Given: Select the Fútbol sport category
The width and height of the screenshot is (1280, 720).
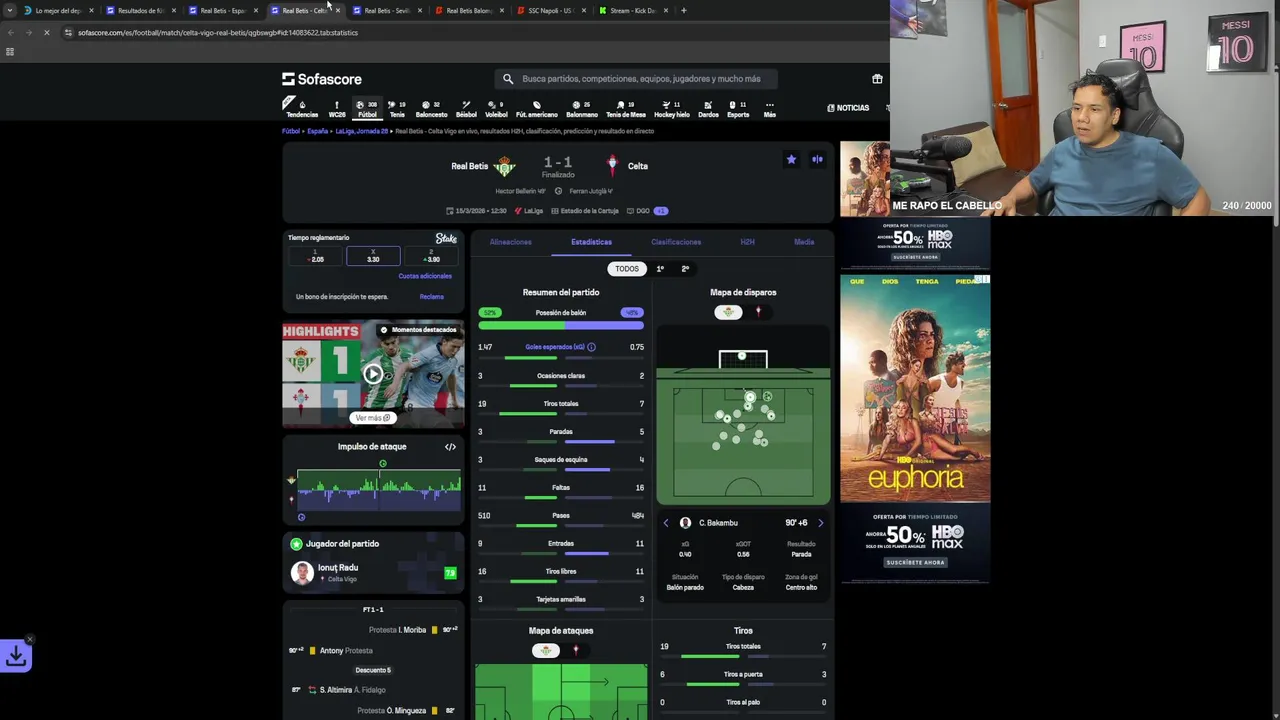Looking at the screenshot, I should tap(368, 109).
